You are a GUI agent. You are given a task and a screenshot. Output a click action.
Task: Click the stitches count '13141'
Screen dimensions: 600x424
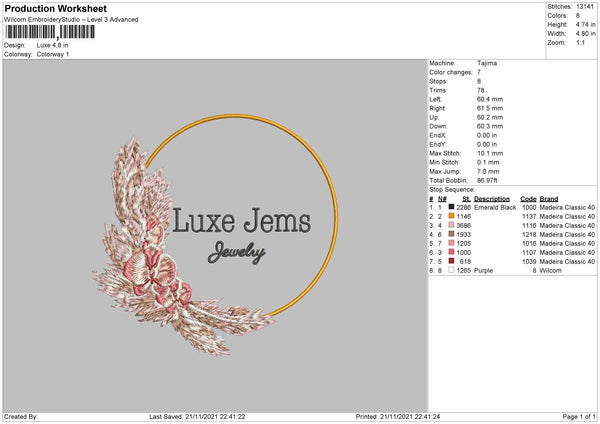coord(585,7)
